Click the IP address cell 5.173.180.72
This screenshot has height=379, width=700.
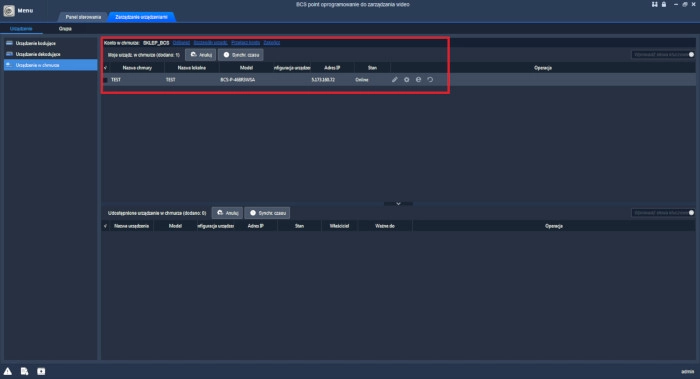coord(323,80)
